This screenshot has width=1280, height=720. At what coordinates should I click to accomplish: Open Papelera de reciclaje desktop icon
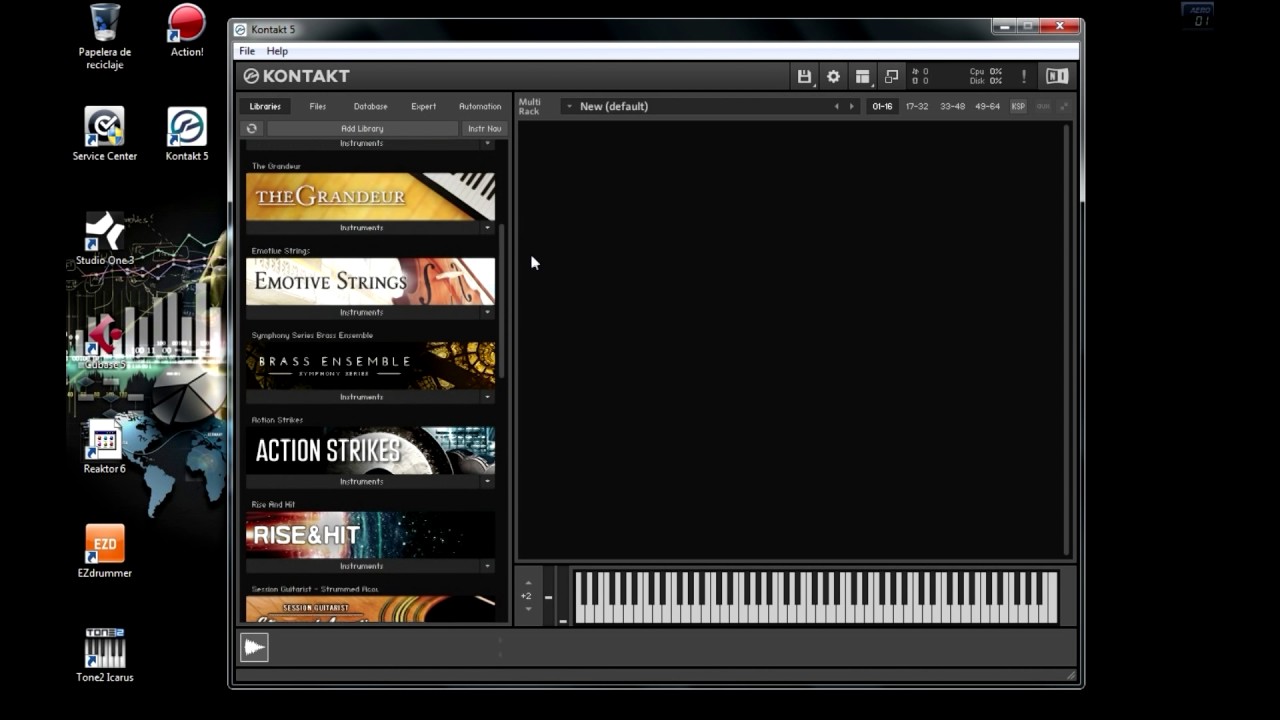105,37
